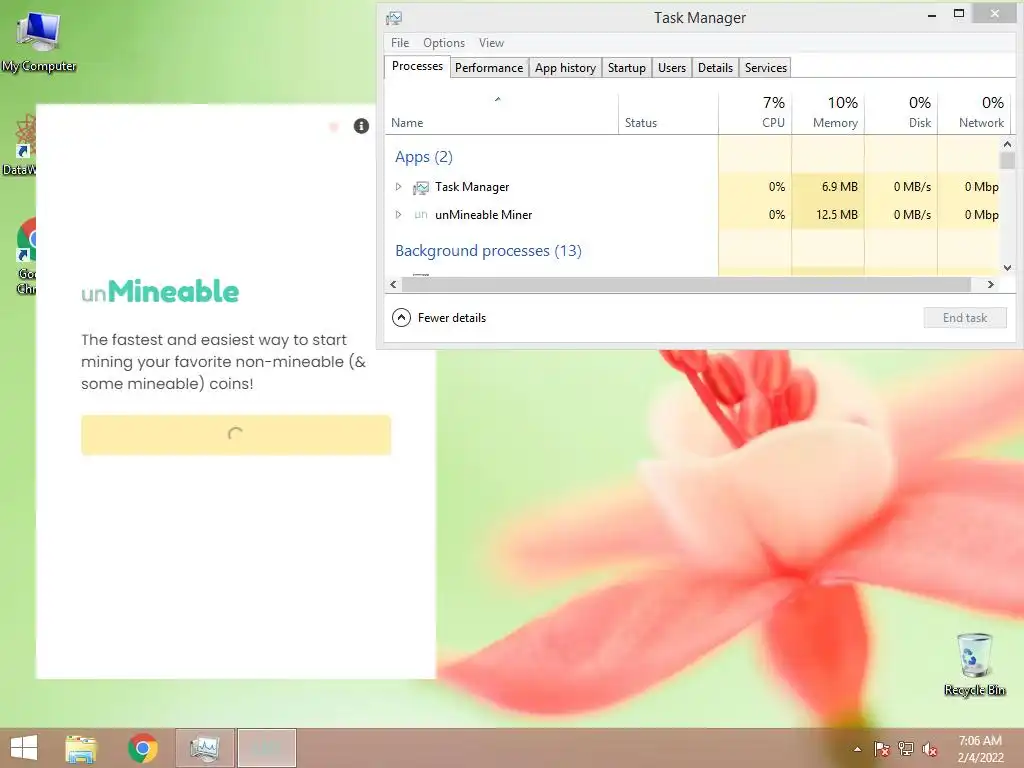Show hidden tray icons arrow
1024x768 pixels.
(857, 749)
